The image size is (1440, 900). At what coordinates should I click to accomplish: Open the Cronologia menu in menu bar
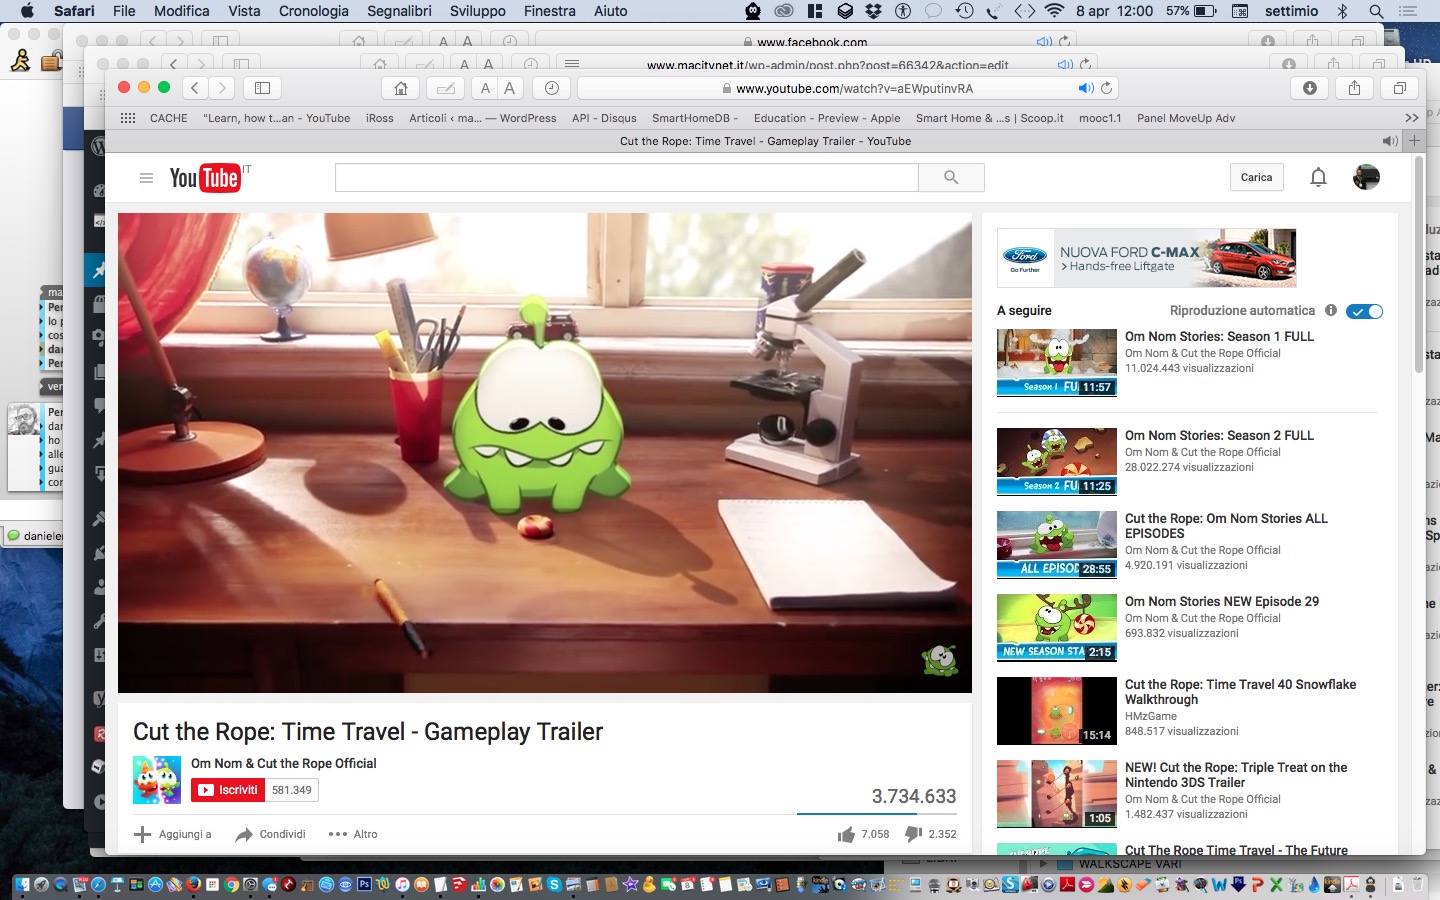click(x=313, y=11)
